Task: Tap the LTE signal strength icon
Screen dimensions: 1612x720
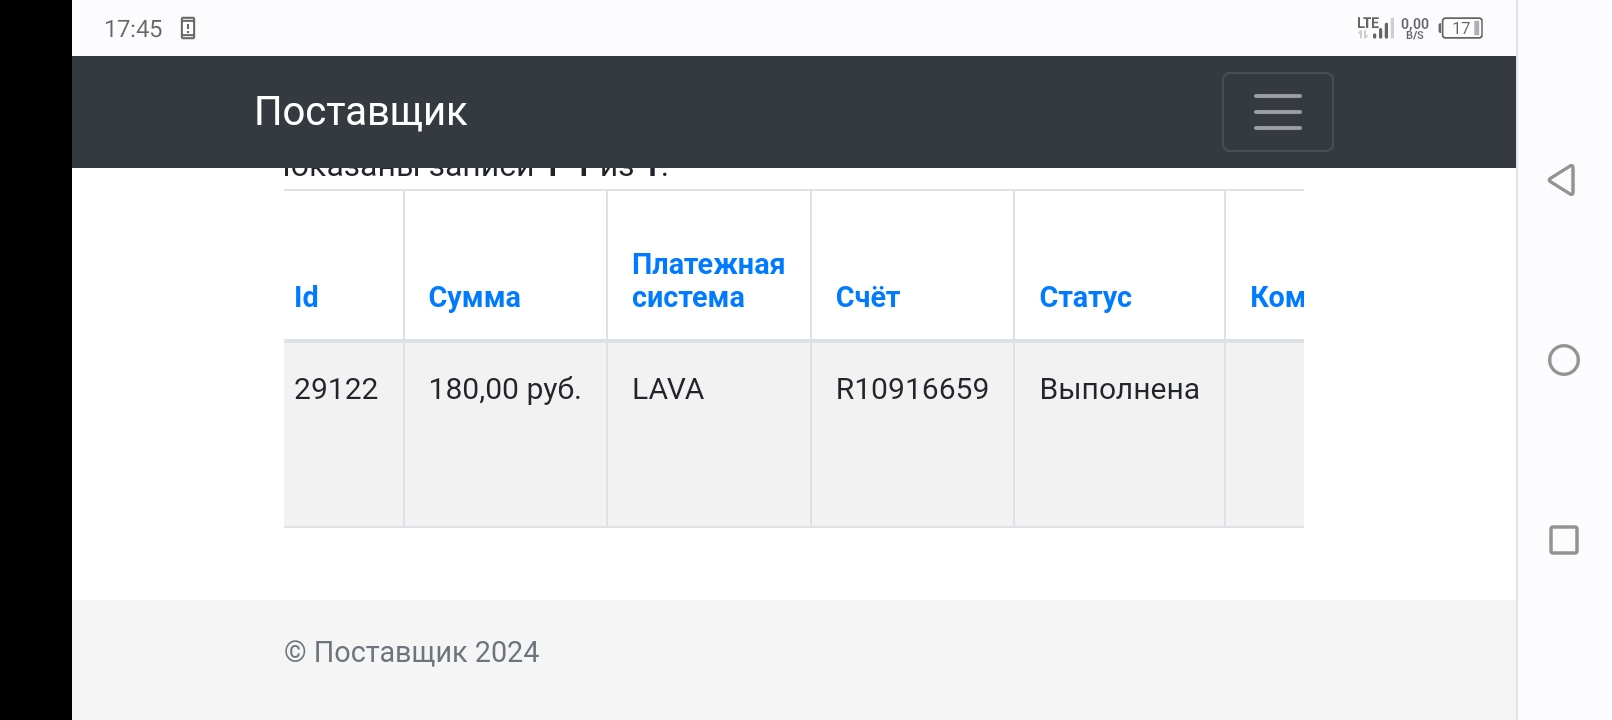Action: [x=1374, y=28]
